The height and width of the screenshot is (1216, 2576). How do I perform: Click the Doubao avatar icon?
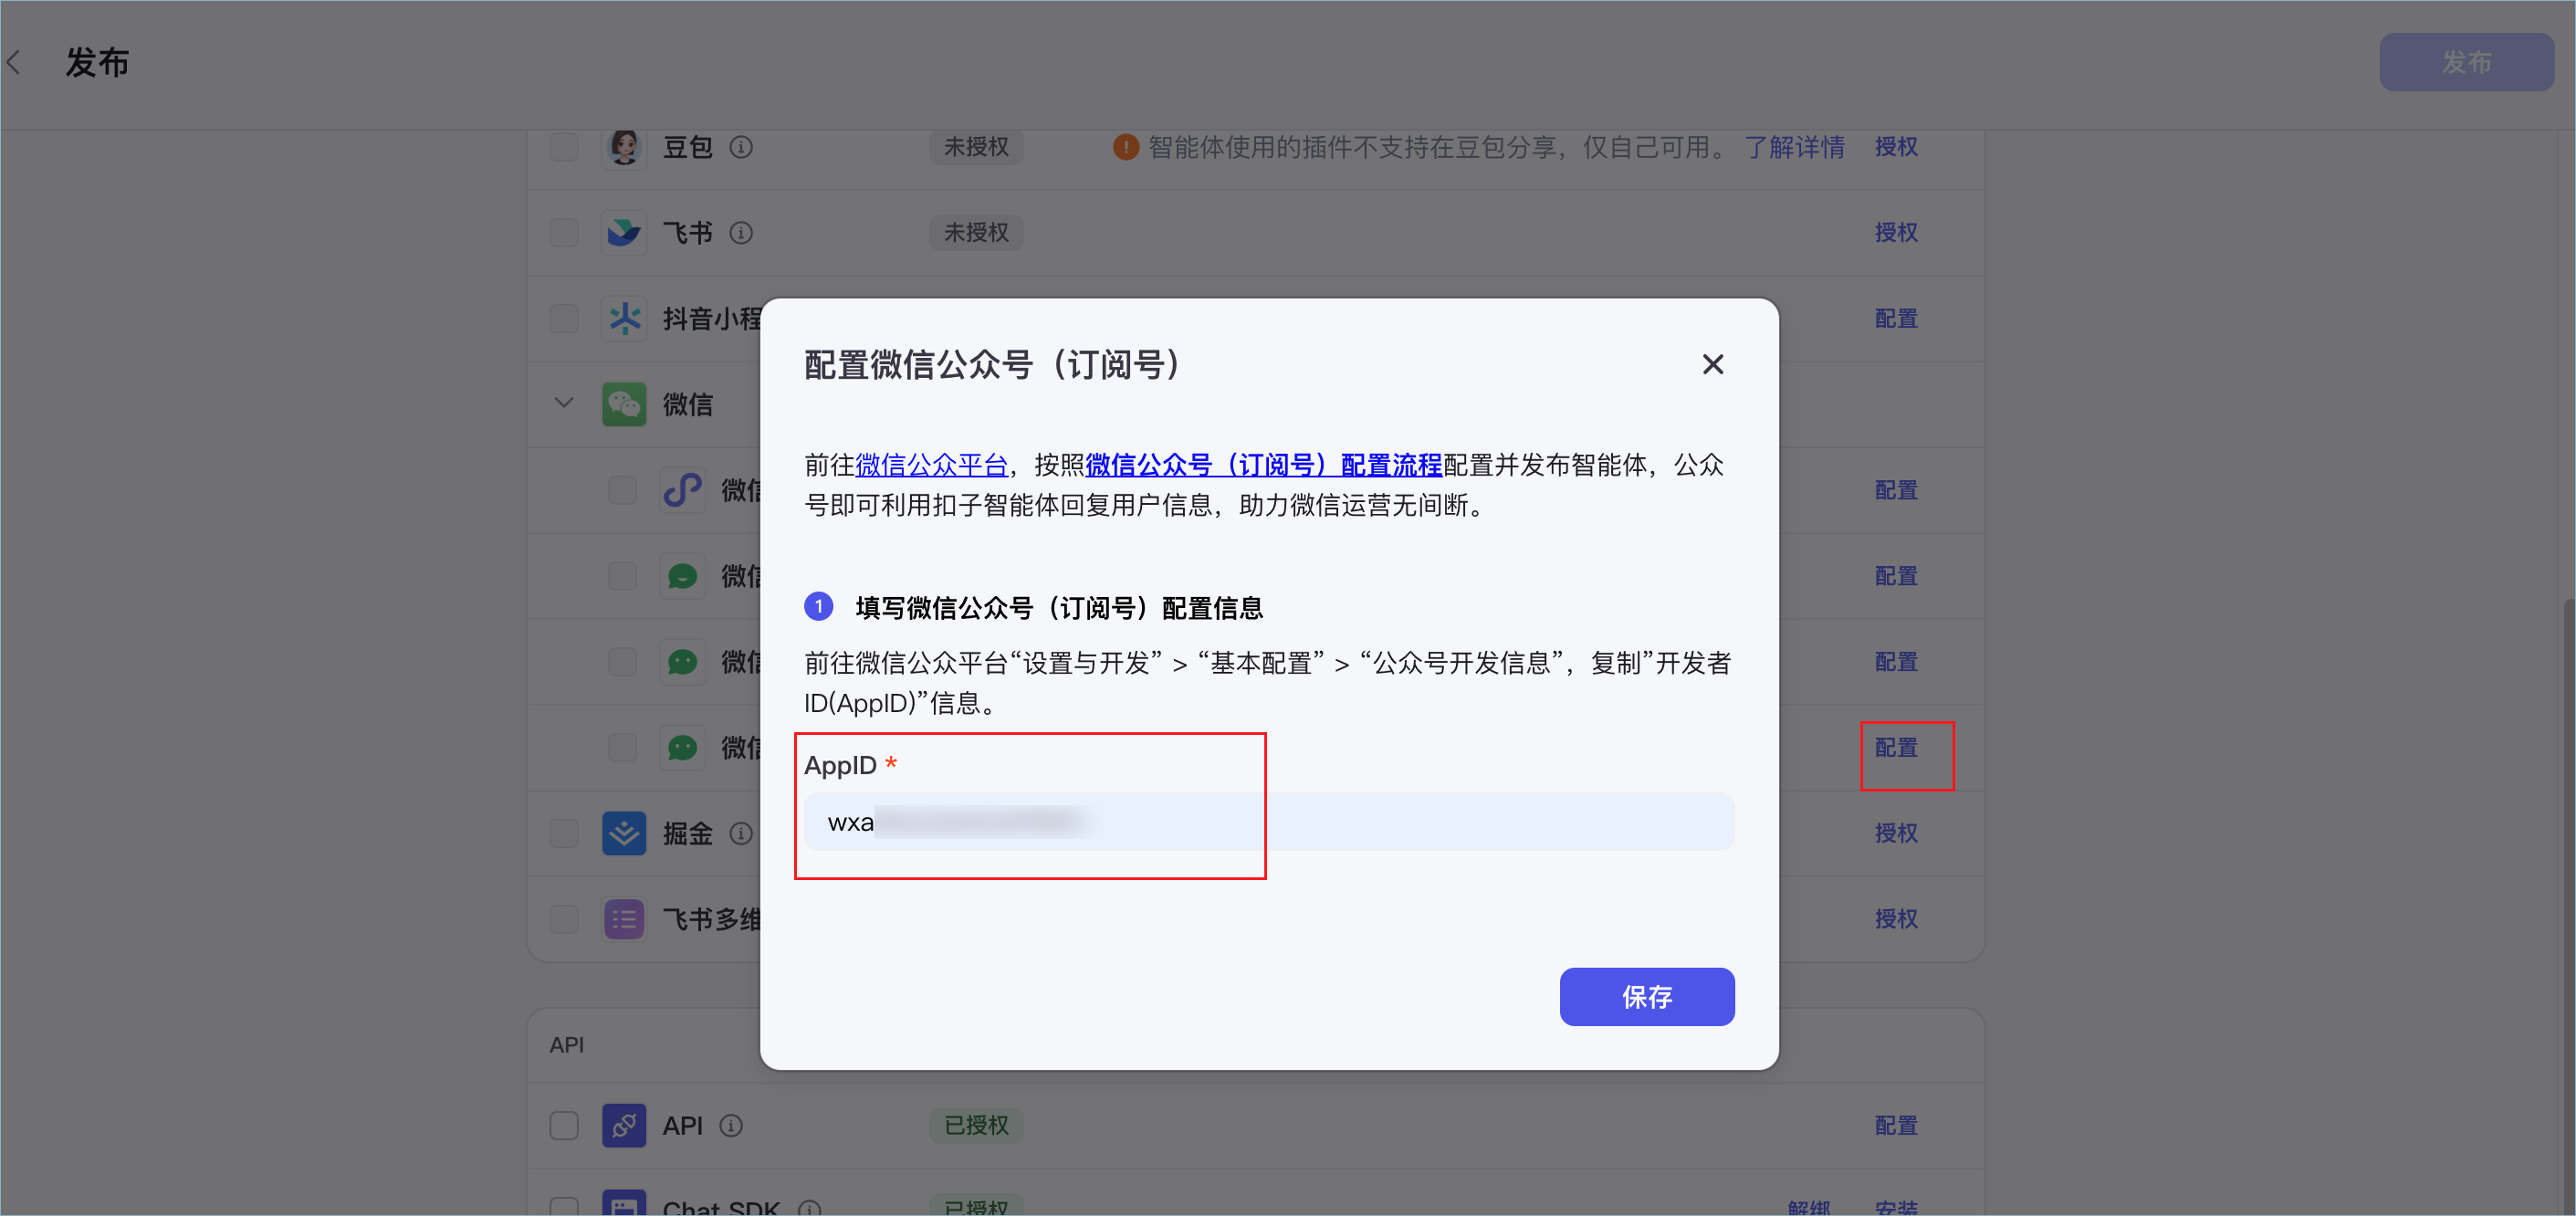point(624,147)
